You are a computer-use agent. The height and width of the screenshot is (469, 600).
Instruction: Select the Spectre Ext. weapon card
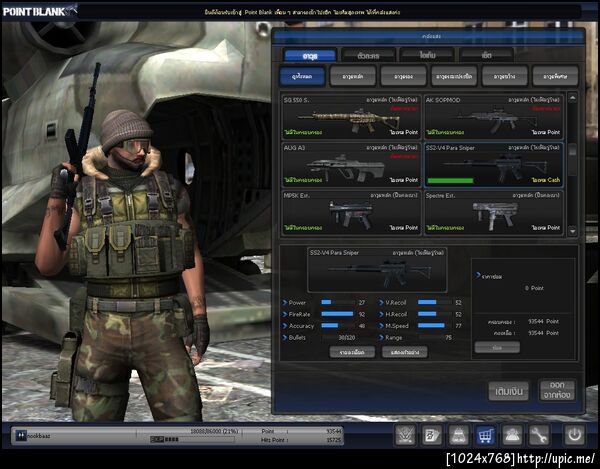tap(493, 212)
